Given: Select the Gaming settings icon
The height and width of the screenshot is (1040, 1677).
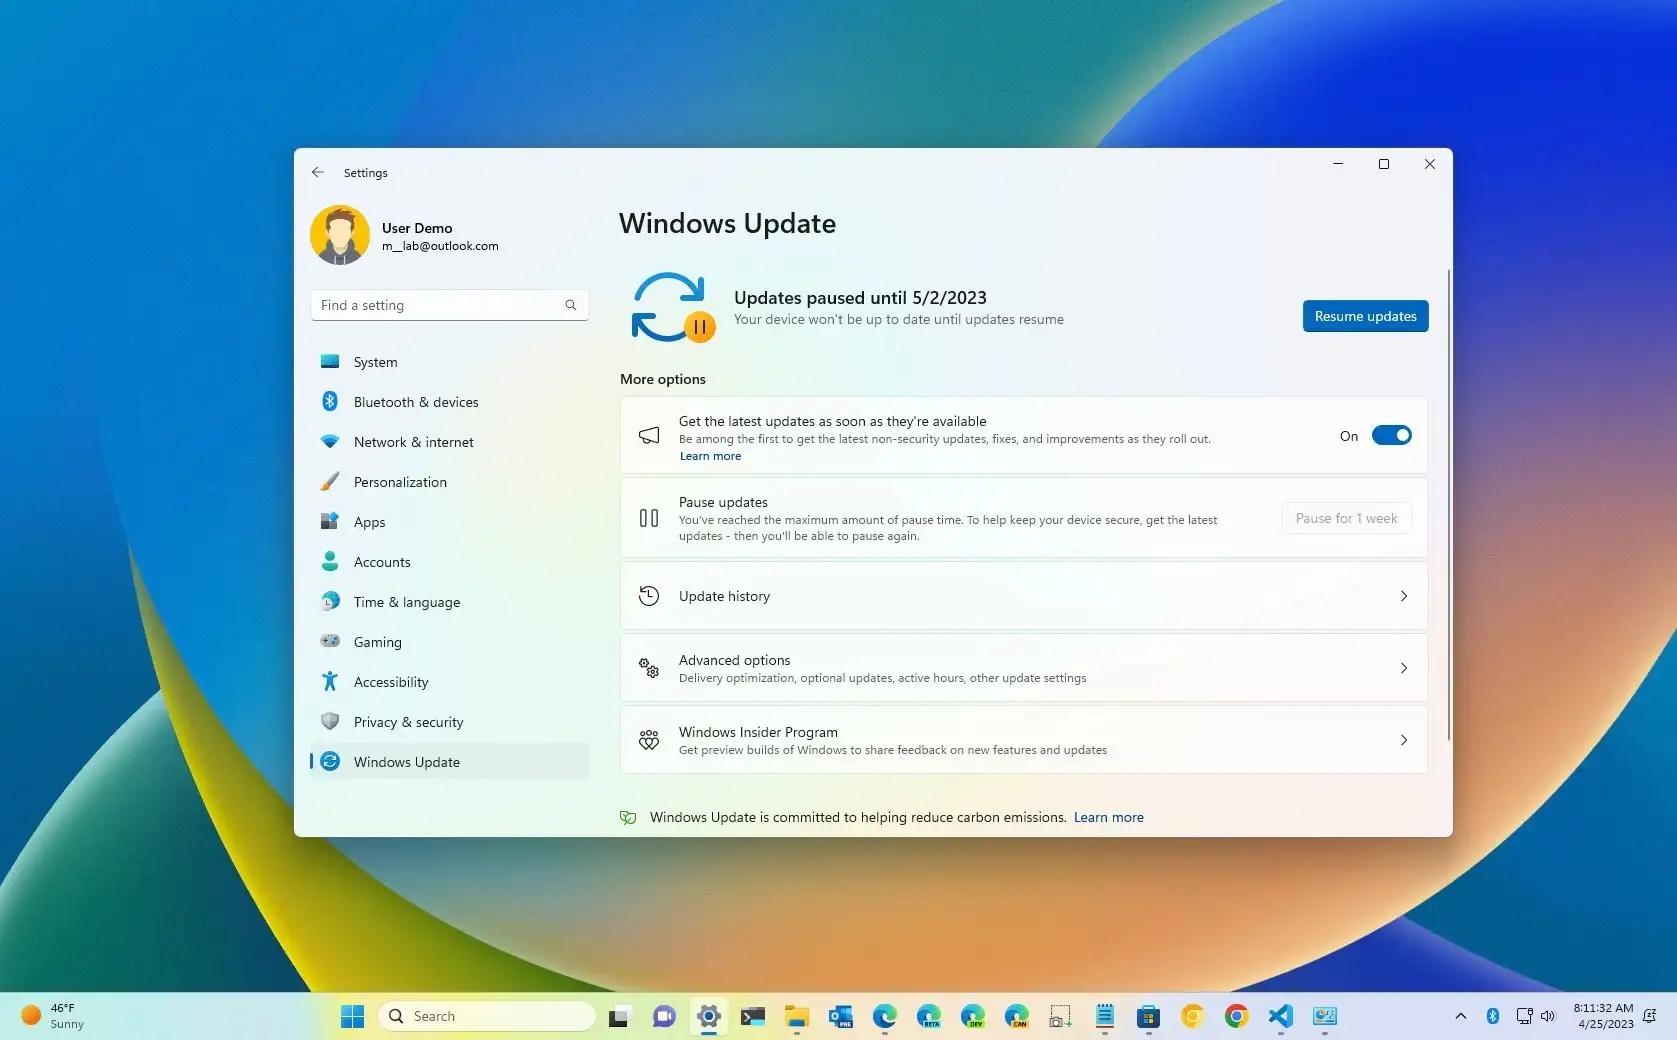Looking at the screenshot, I should 331,641.
